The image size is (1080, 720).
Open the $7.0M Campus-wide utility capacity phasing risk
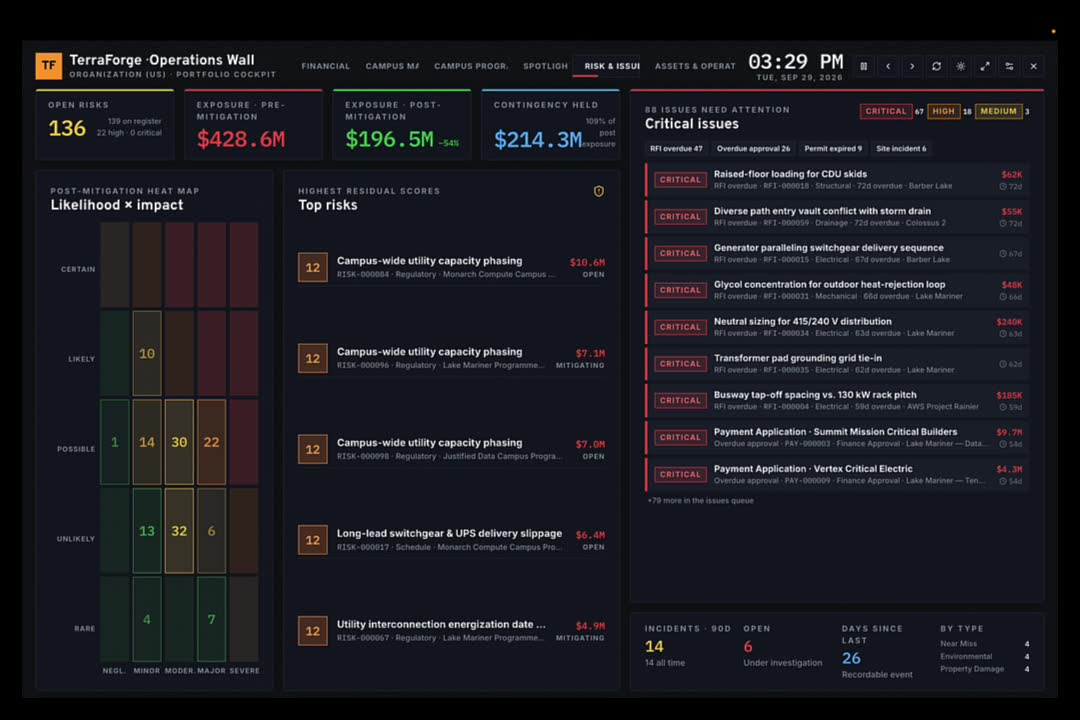point(452,449)
